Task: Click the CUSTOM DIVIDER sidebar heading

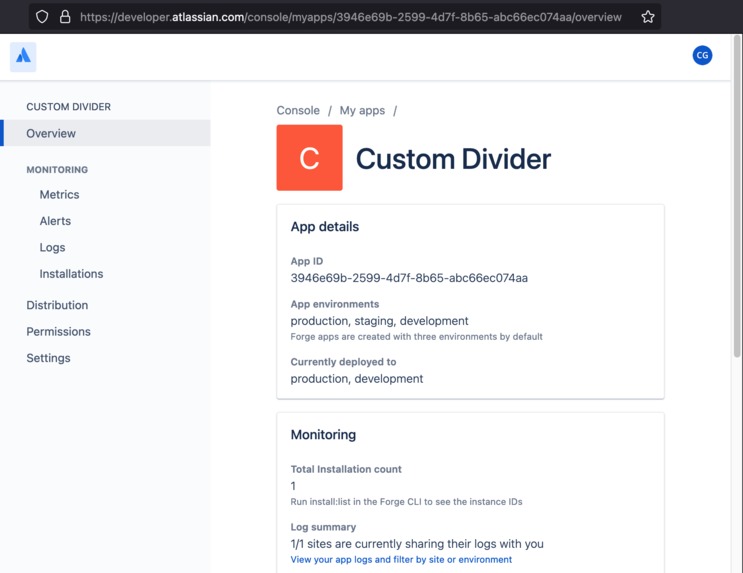Action: (x=68, y=107)
